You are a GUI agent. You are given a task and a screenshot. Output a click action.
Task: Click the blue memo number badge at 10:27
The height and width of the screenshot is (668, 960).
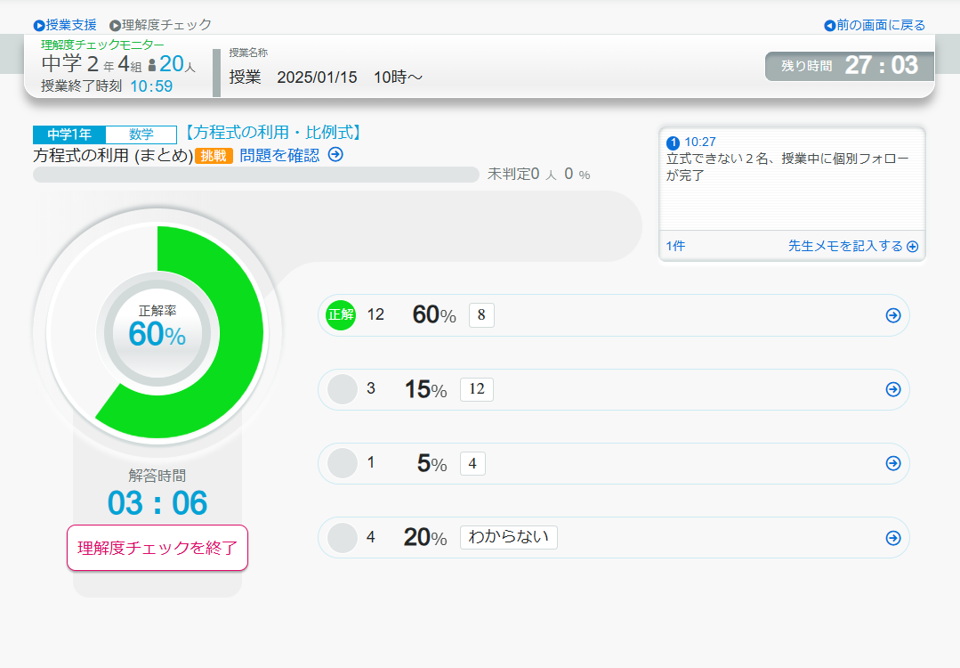tap(673, 143)
